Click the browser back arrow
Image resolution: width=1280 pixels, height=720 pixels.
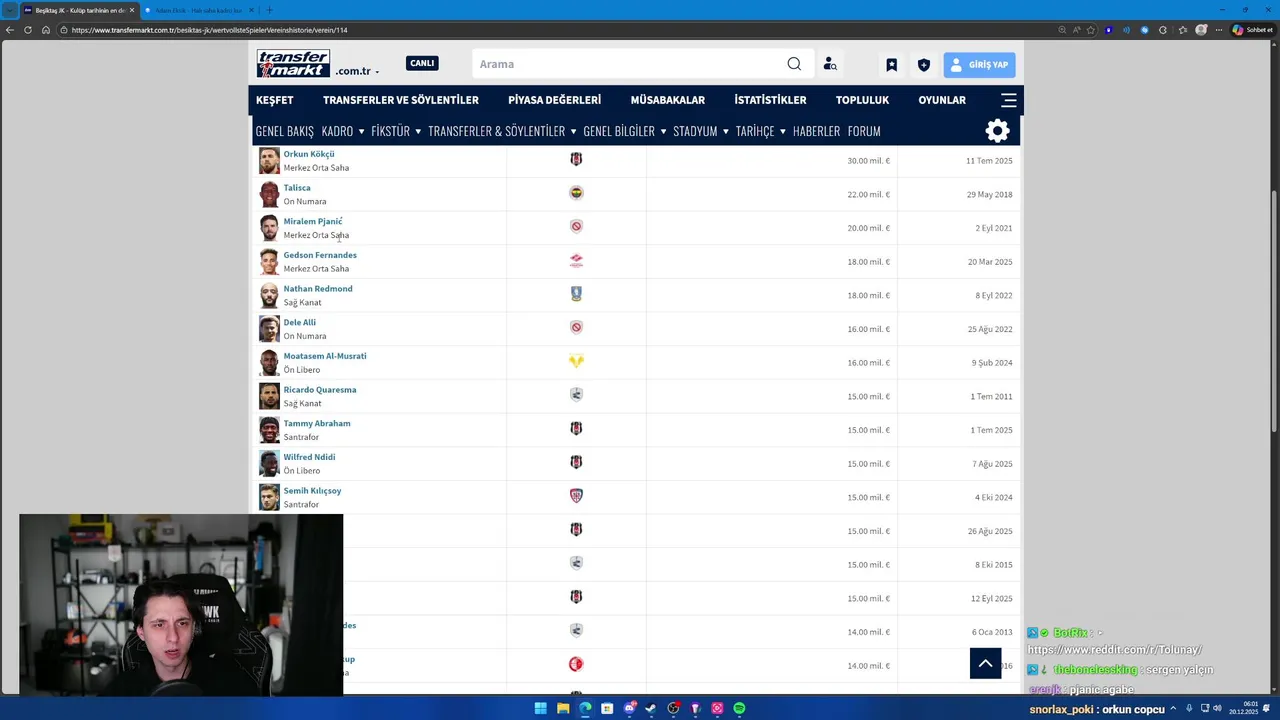tap(10, 30)
